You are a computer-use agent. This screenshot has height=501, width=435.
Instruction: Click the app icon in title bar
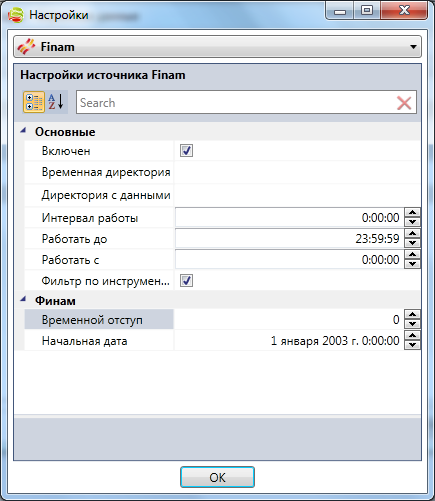pos(16,15)
